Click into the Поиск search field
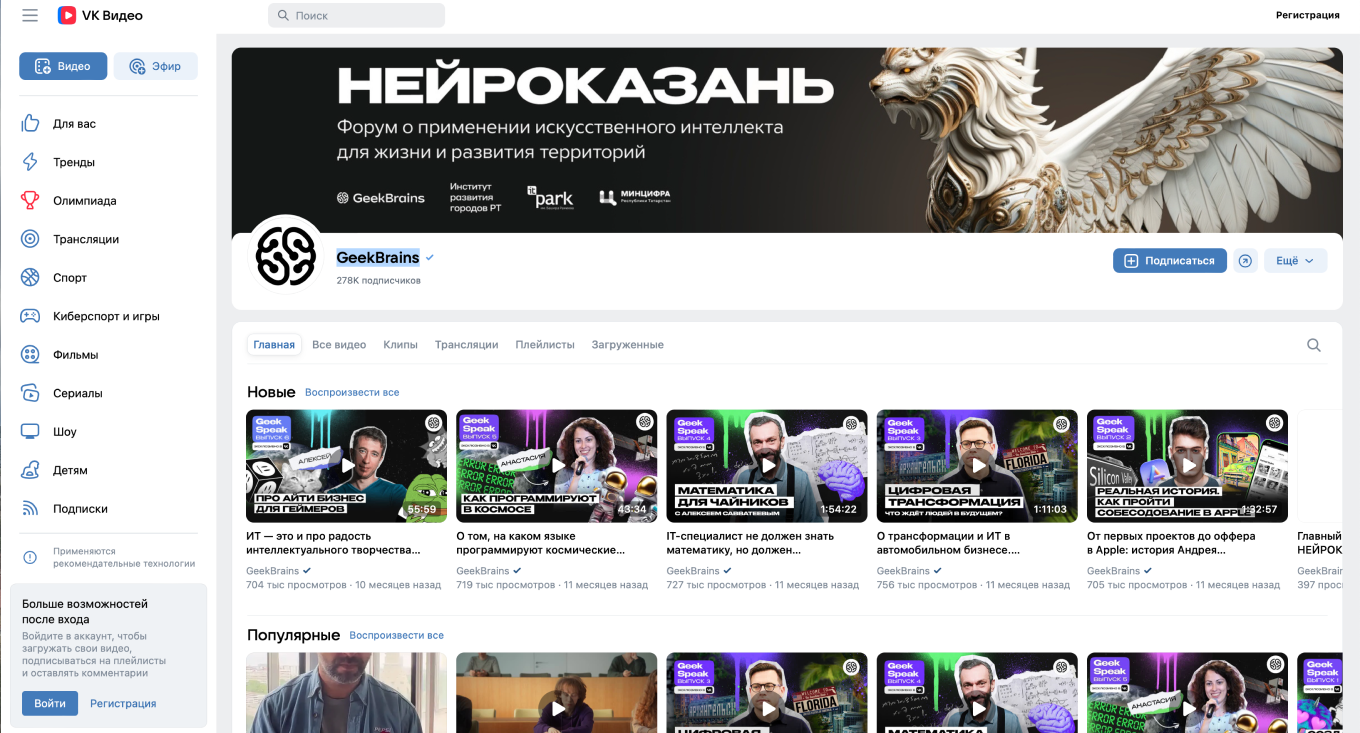Image resolution: width=1360 pixels, height=733 pixels. [x=356, y=15]
